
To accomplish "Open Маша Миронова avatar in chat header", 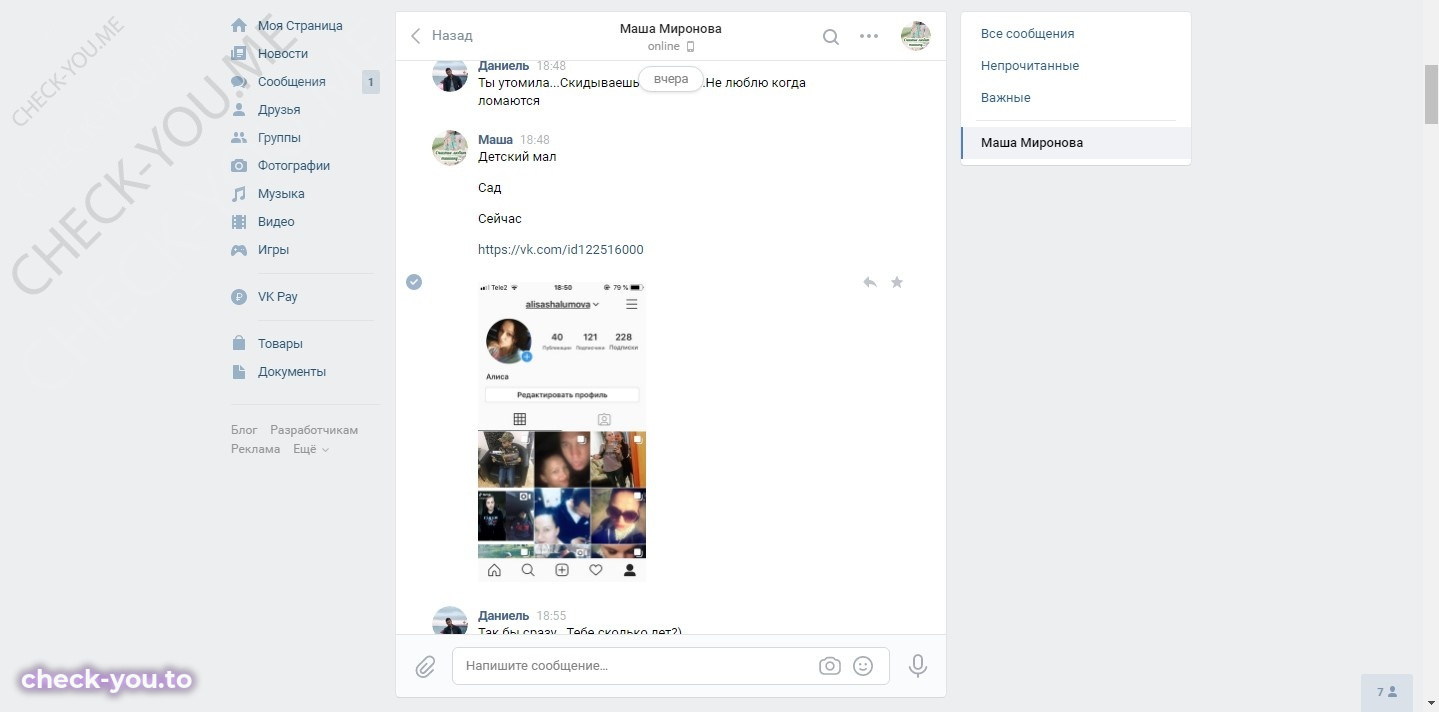I will 915,36.
